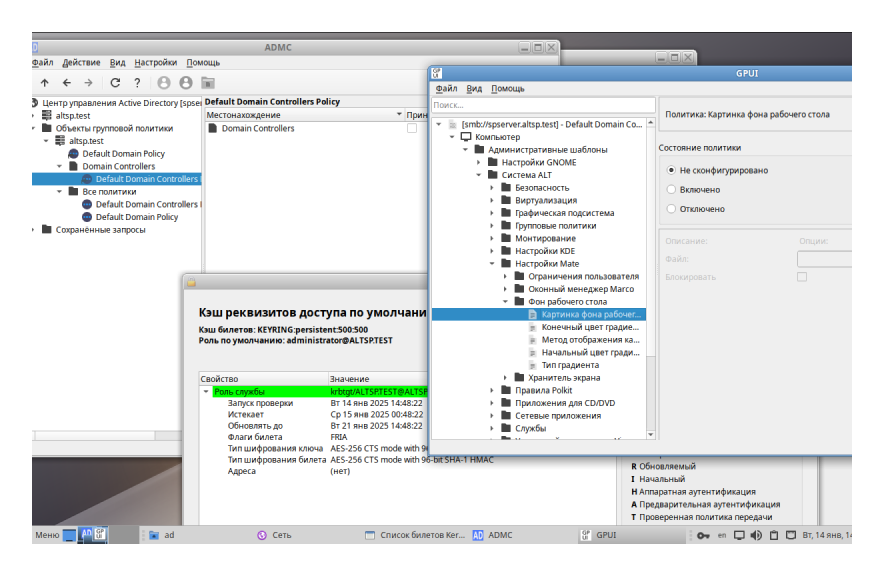Collapse 'Настройки Mate' folder
This screenshot has width=884, height=576.
[492, 264]
